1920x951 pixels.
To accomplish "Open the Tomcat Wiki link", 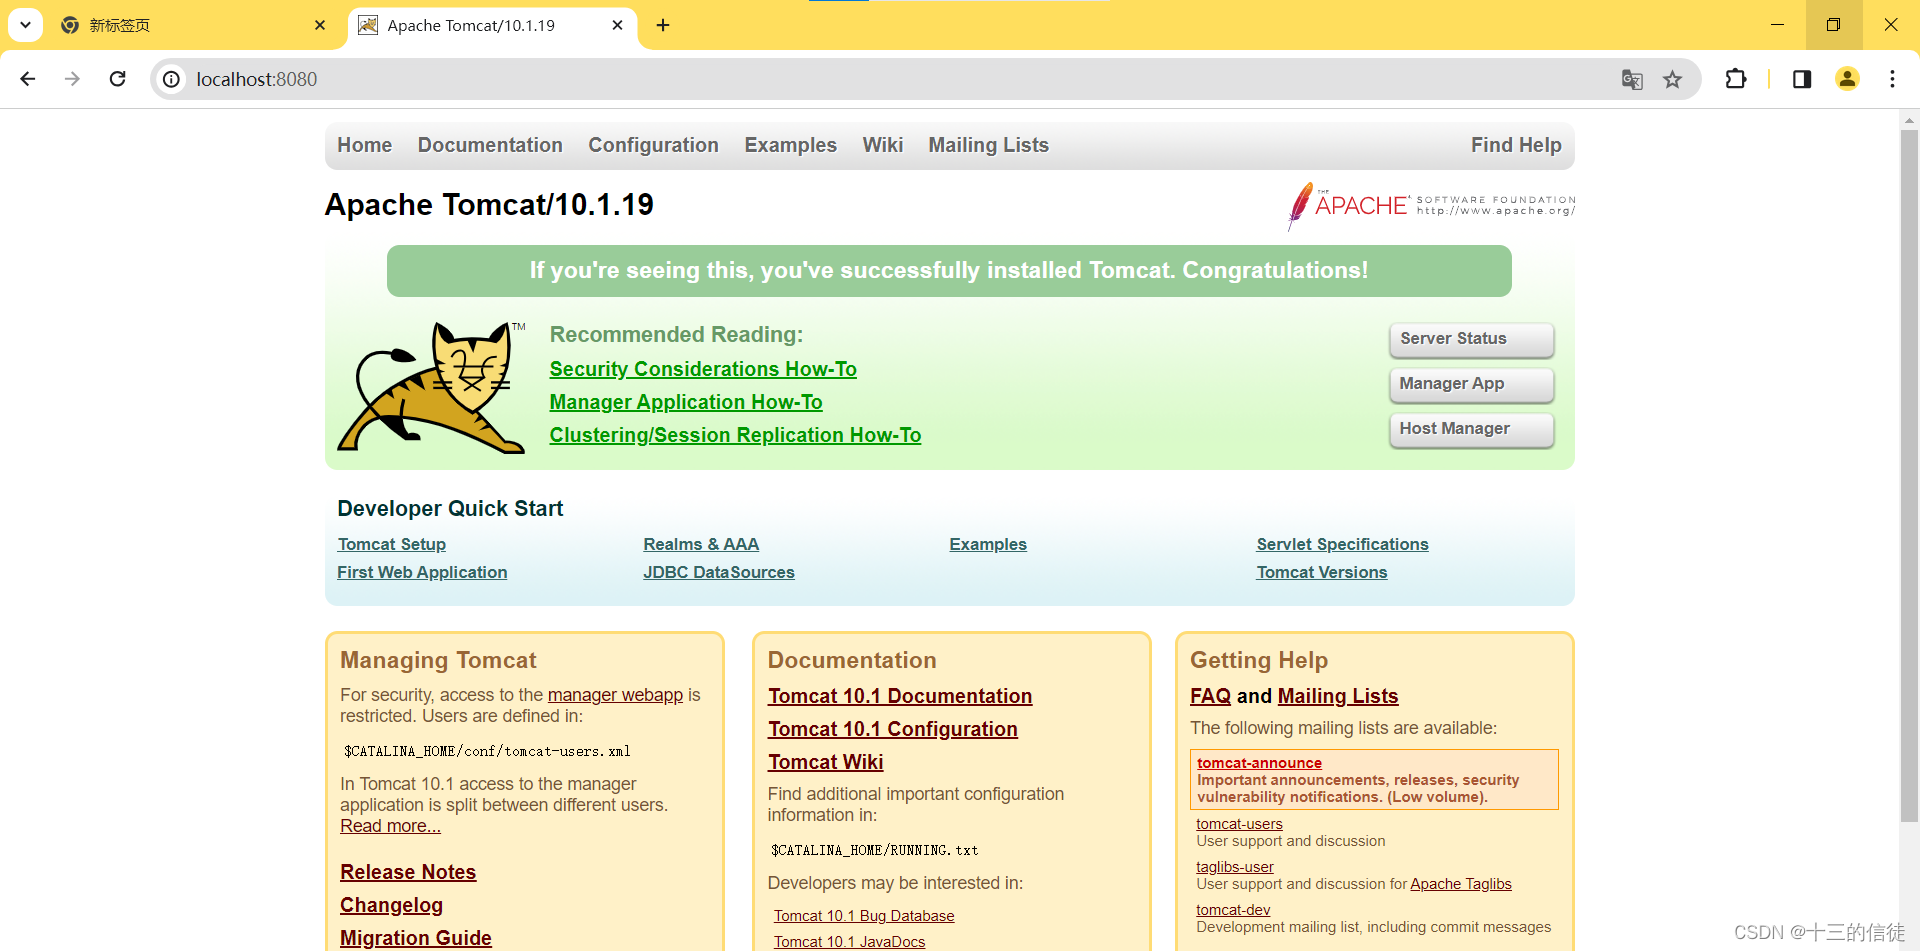I will pyautogui.click(x=826, y=762).
